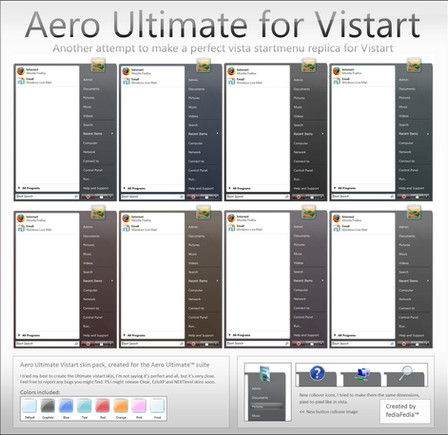Screen dimensions: 448x435
Task: Click the large magnifying glass rollover icon
Action: [405, 373]
